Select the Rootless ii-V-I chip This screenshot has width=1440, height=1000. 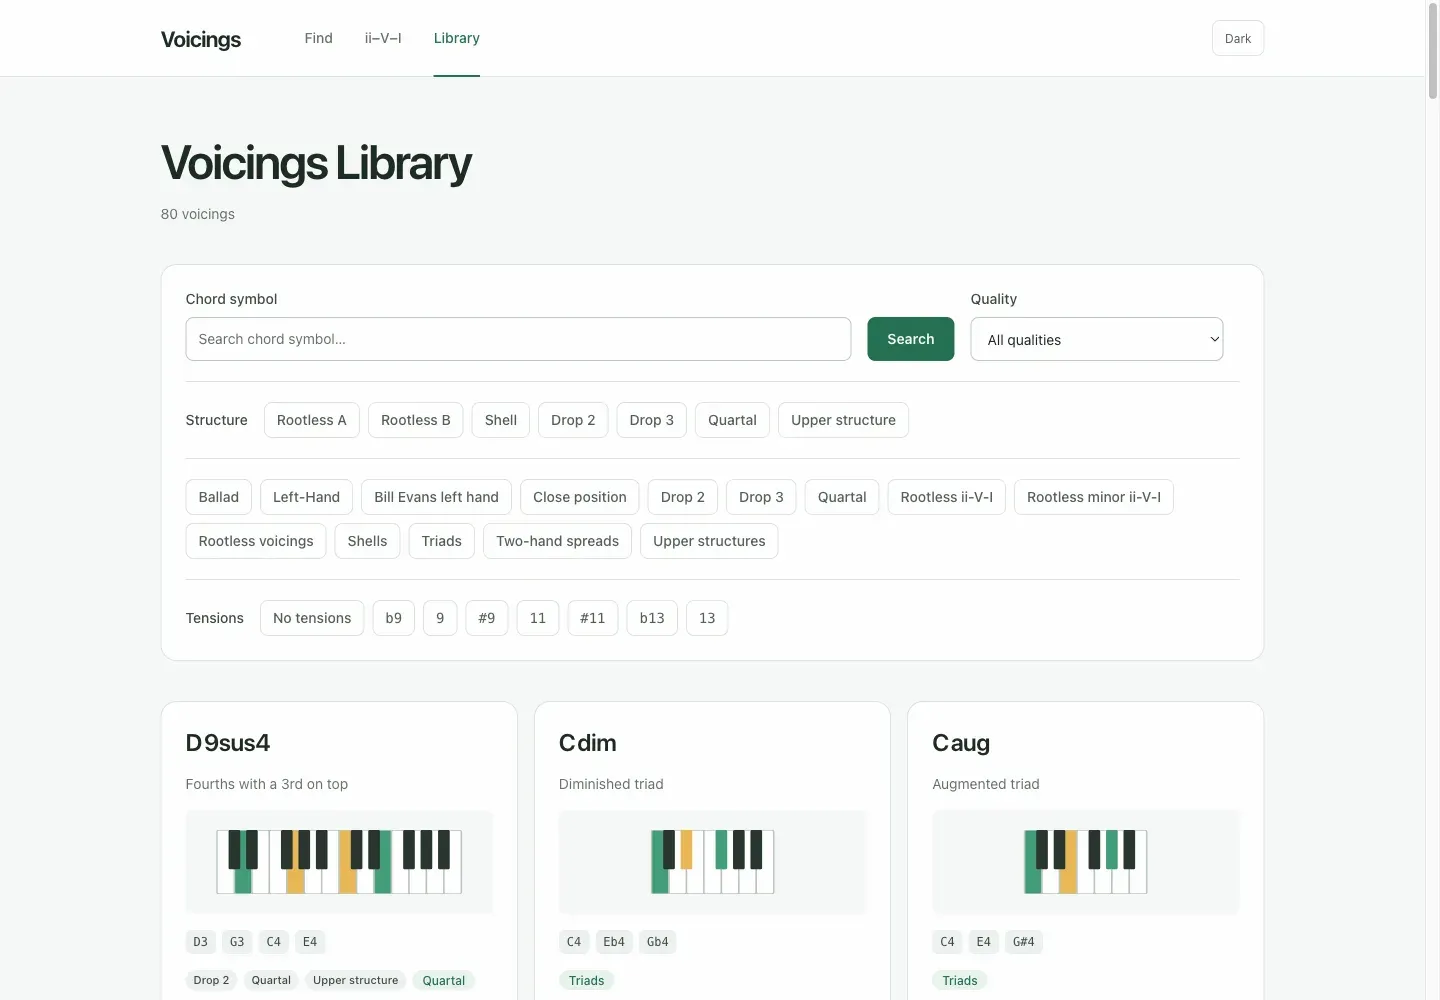947,497
